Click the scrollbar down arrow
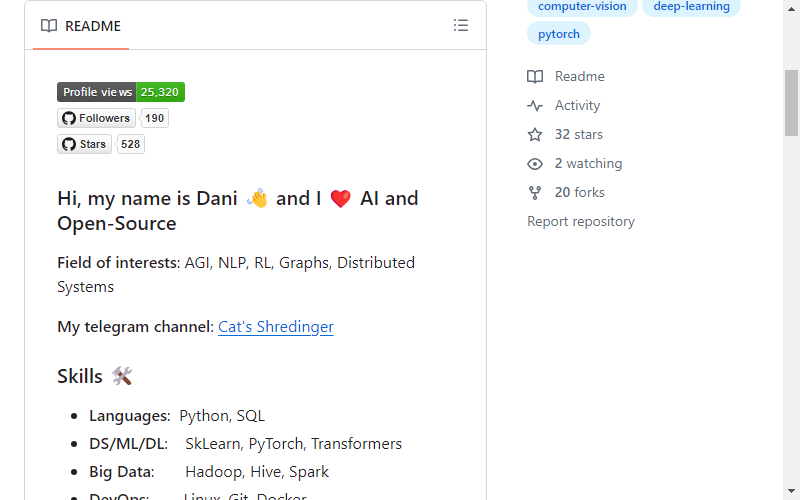 [791, 491]
